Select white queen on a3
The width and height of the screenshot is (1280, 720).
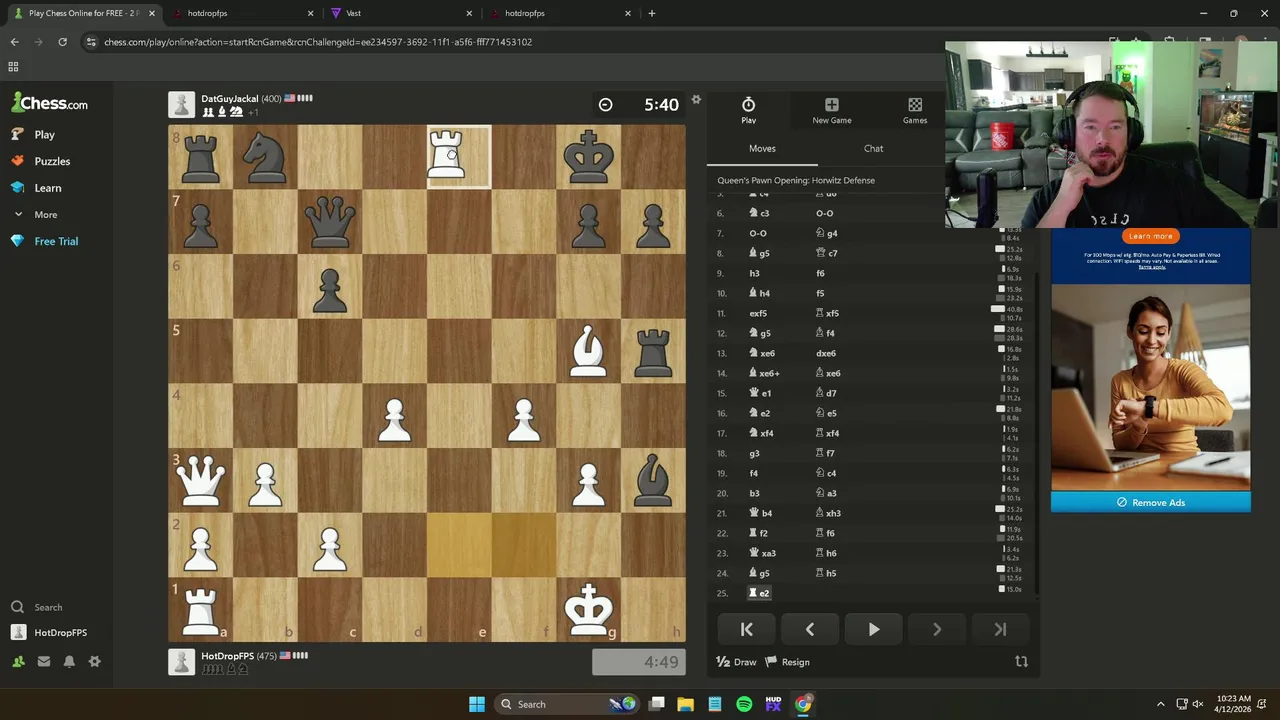(x=200, y=480)
